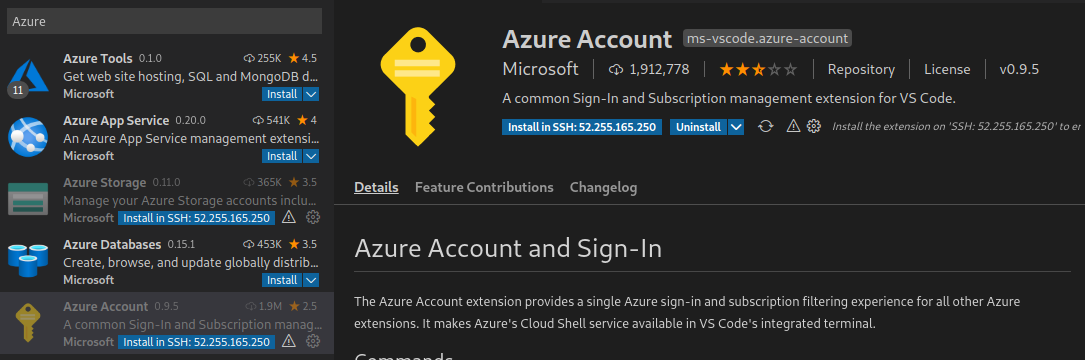Open the gear icon in the Azure Account header
1085x360 pixels.
click(x=814, y=127)
